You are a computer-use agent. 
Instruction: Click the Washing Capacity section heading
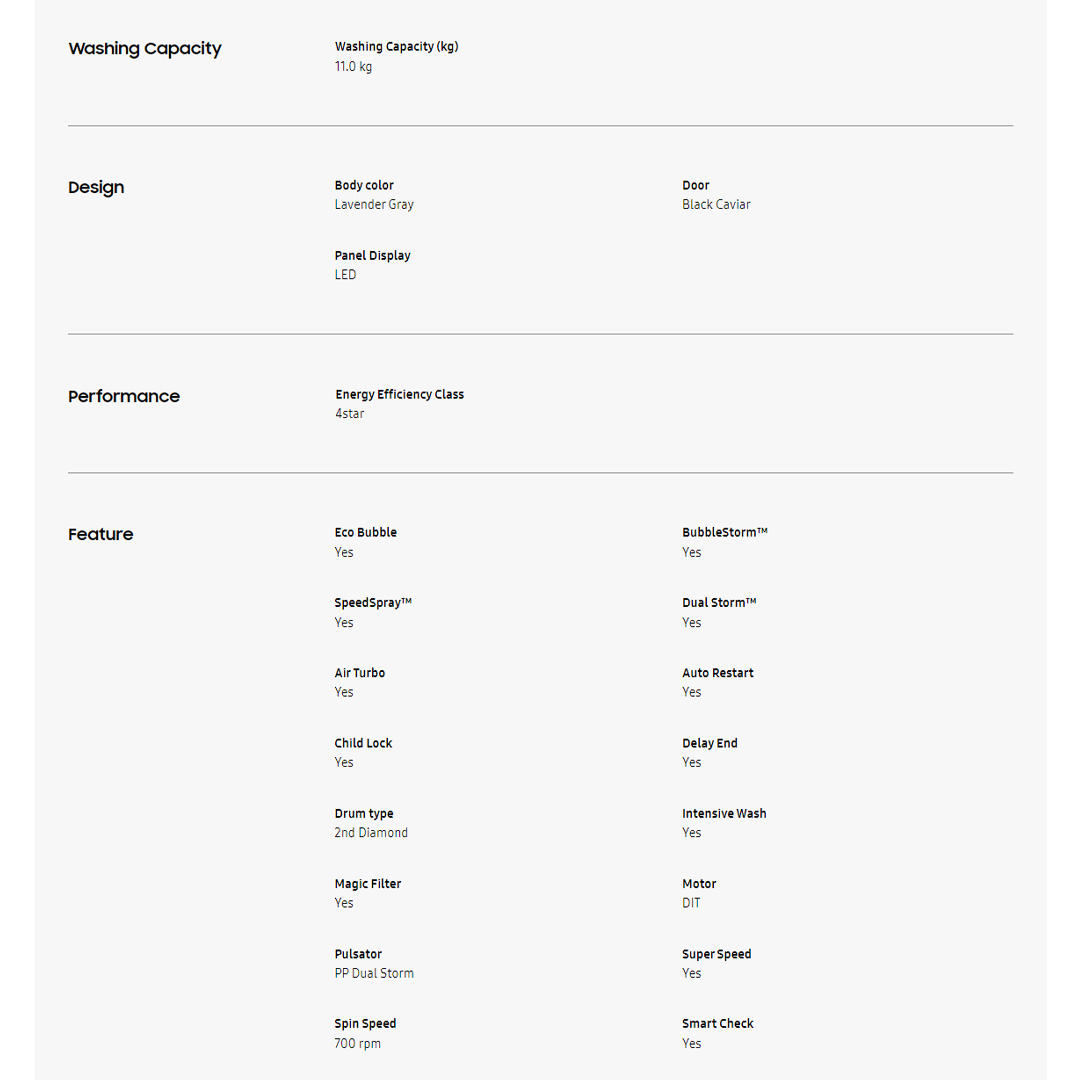[145, 49]
